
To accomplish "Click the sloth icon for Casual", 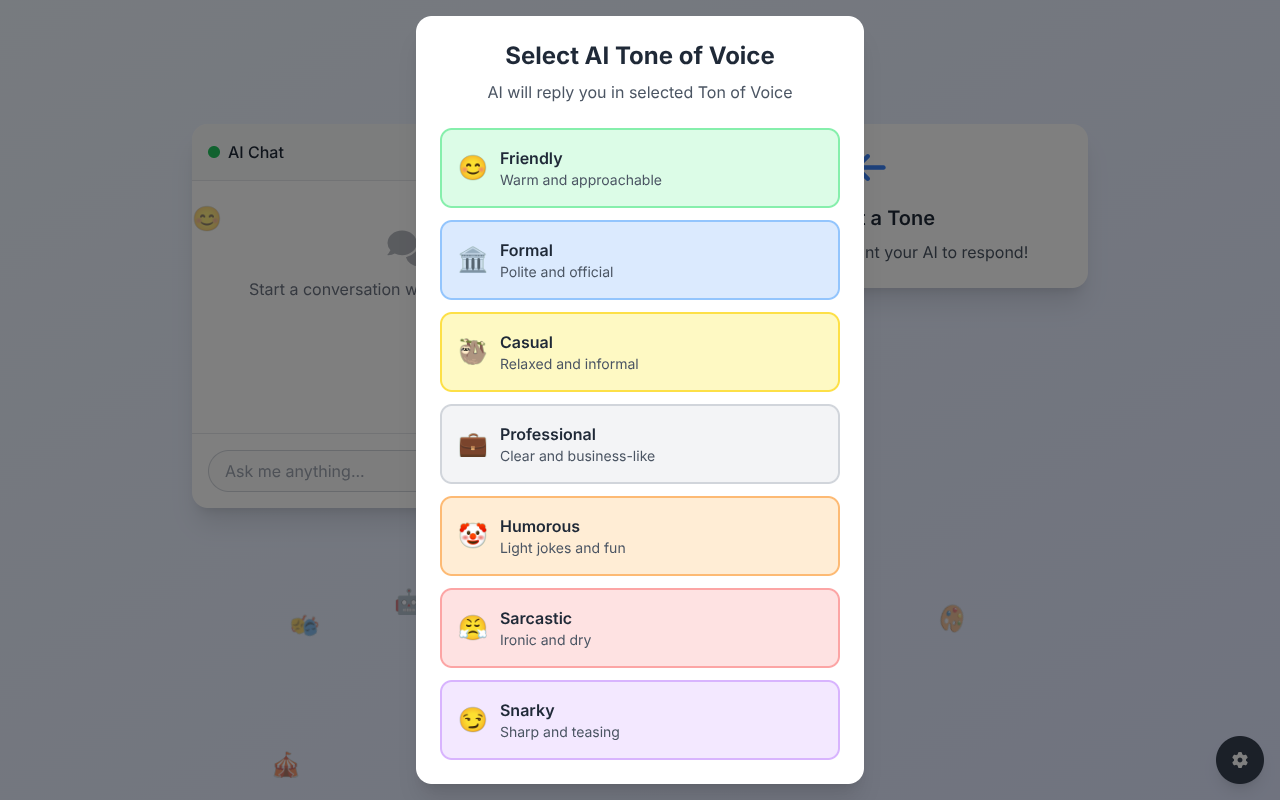I will point(473,352).
